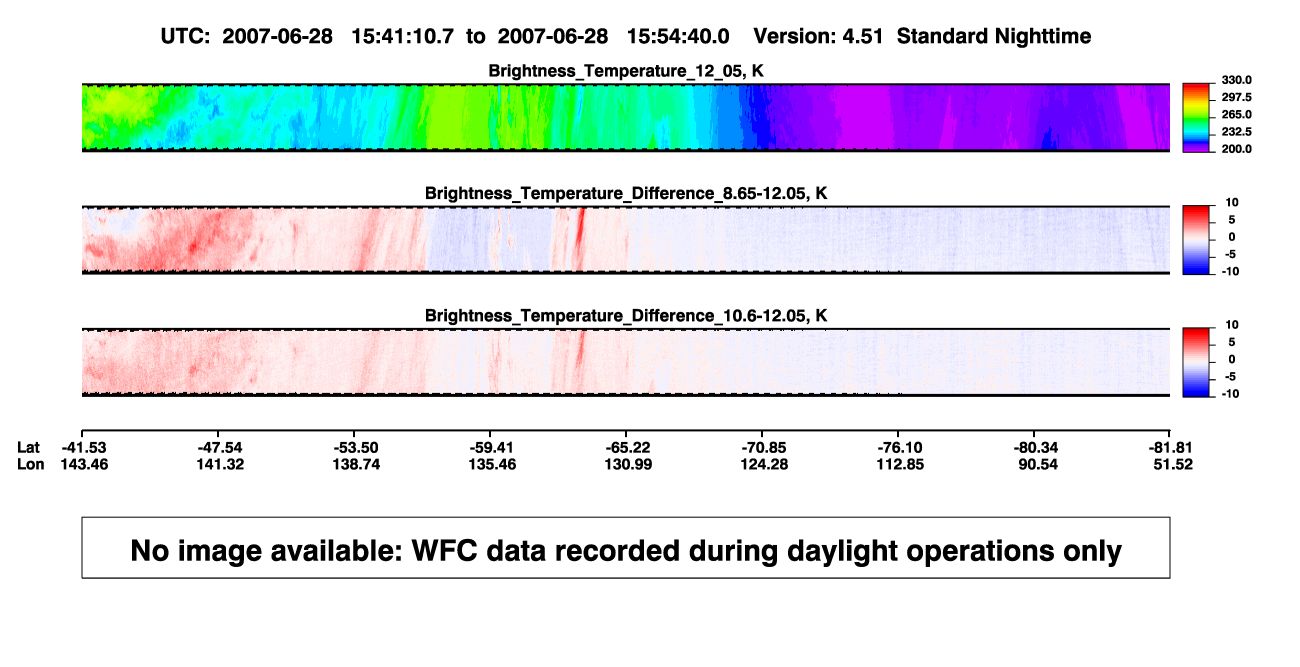Click the title 'Brightness_Temperature_Difference_10.6-12.05, K'
The width and height of the screenshot is (1300, 667).
point(626,315)
